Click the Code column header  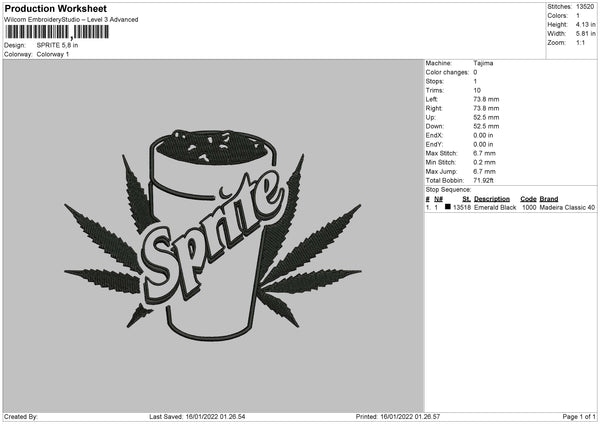[528, 199]
